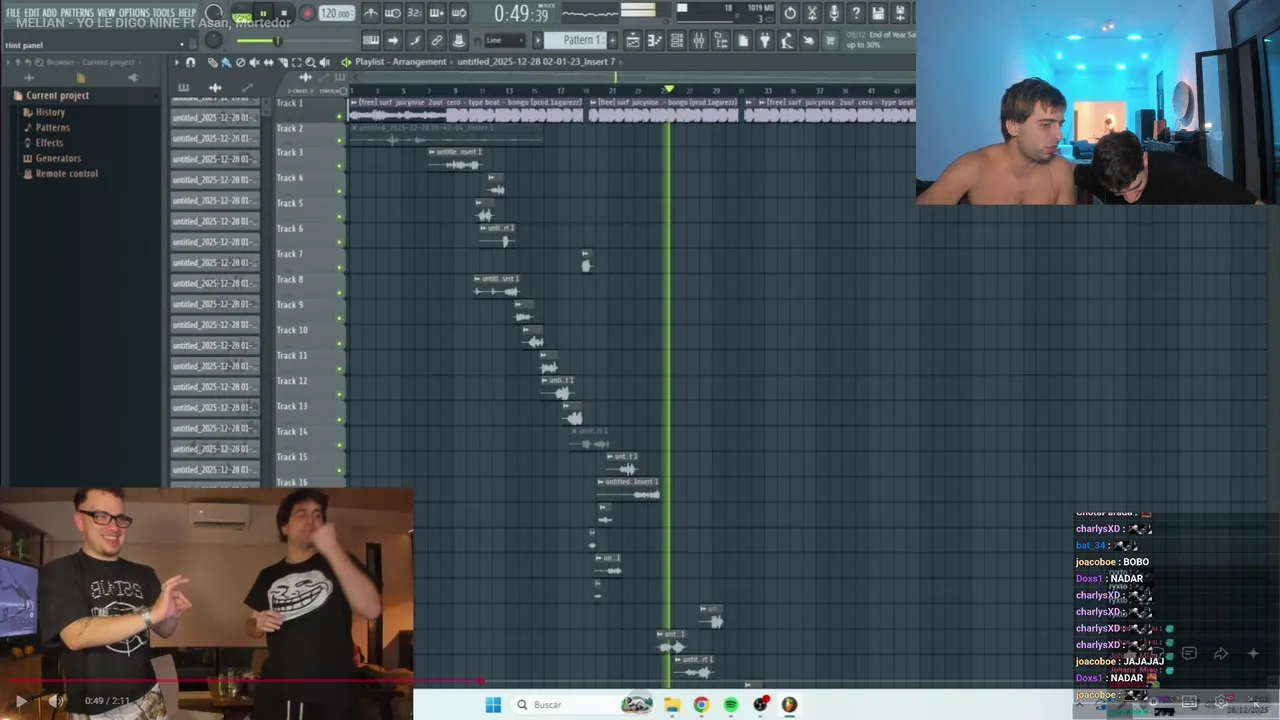1280x720 pixels.
Task: Open the plugin picker plug icon
Action: pyautogui.click(x=765, y=40)
